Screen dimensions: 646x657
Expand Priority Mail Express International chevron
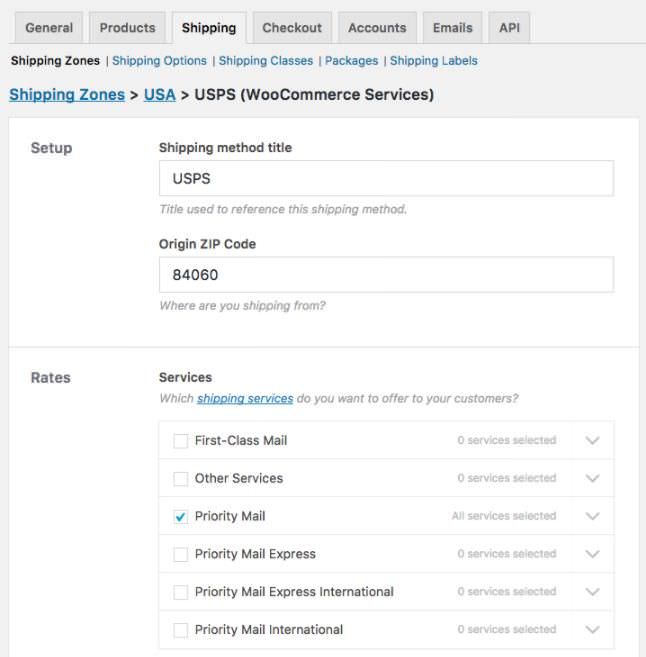[592, 592]
